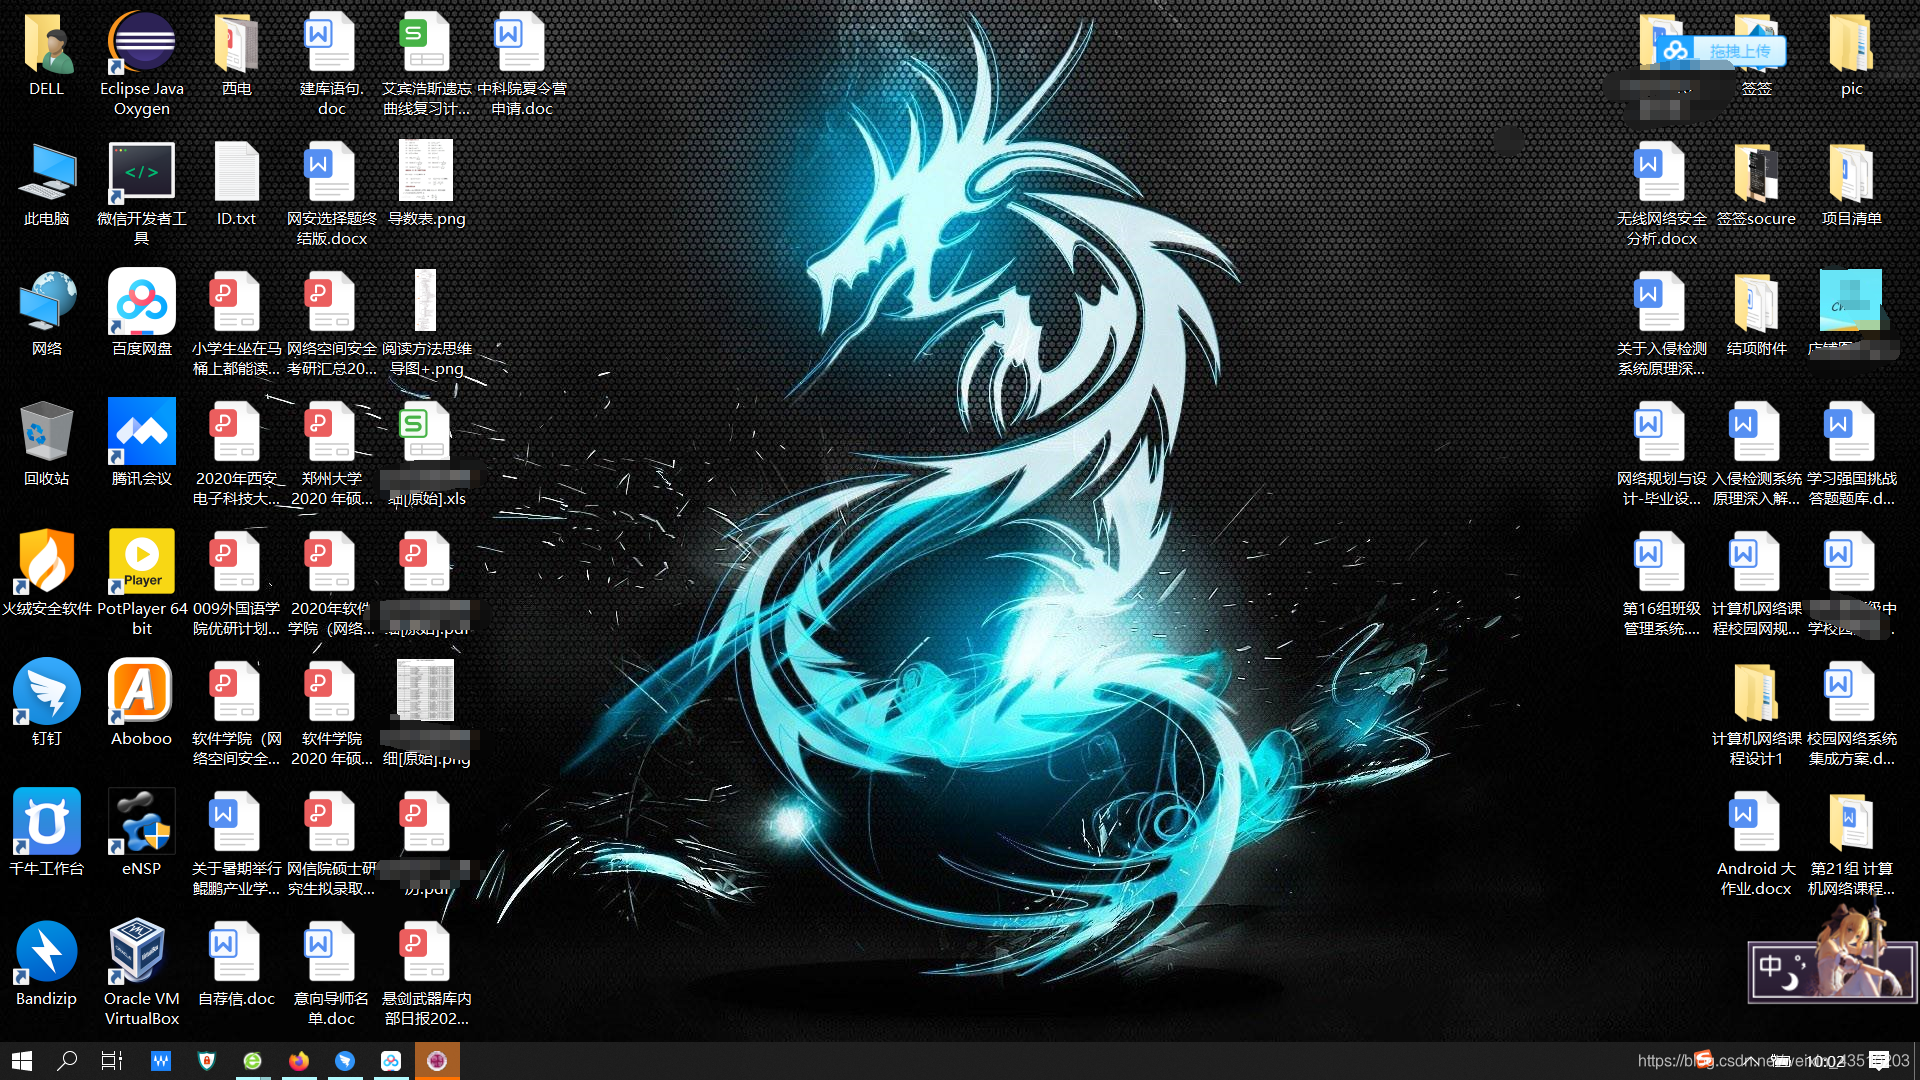Image resolution: width=1920 pixels, height=1080 pixels.
Task: Open the 签签socure folder
Action: 1756,185
